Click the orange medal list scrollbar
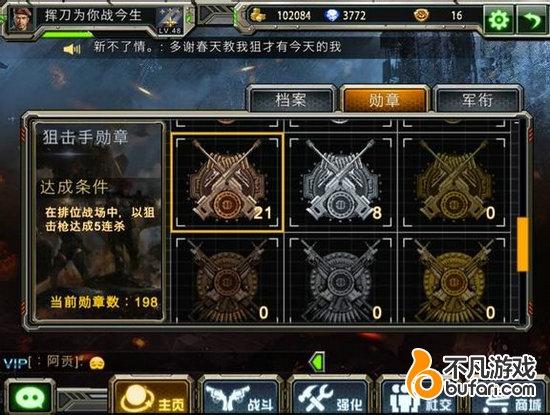The width and height of the screenshot is (550, 415). 522,244
